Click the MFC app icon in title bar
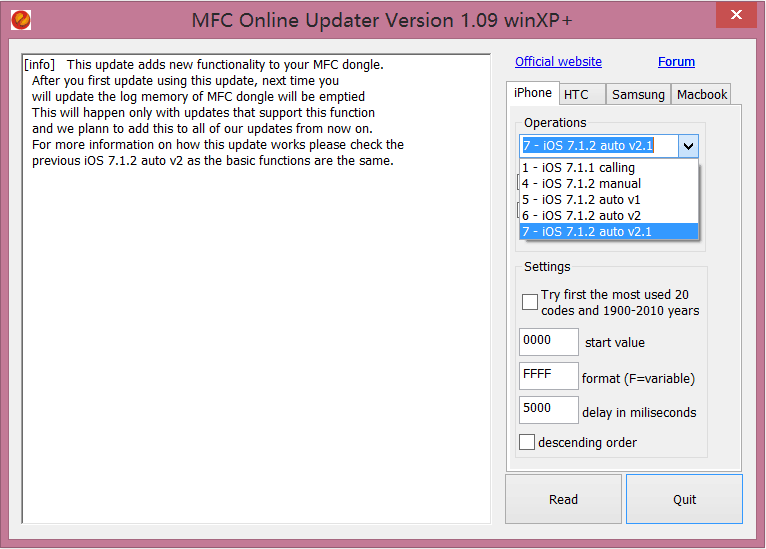The height and width of the screenshot is (549, 766). (20, 19)
